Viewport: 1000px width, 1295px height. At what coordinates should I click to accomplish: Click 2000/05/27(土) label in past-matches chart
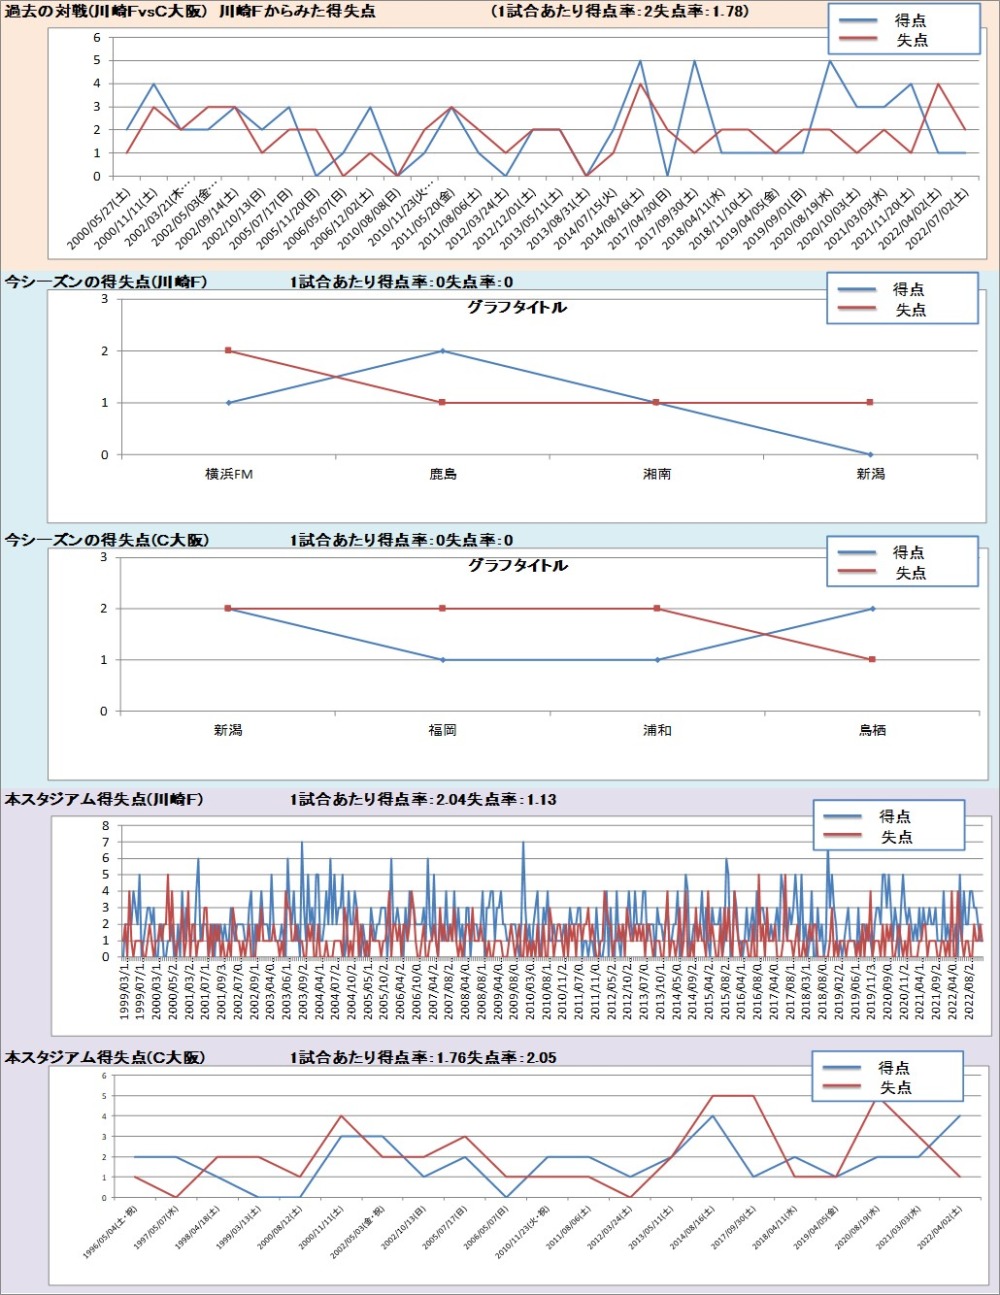(99, 219)
